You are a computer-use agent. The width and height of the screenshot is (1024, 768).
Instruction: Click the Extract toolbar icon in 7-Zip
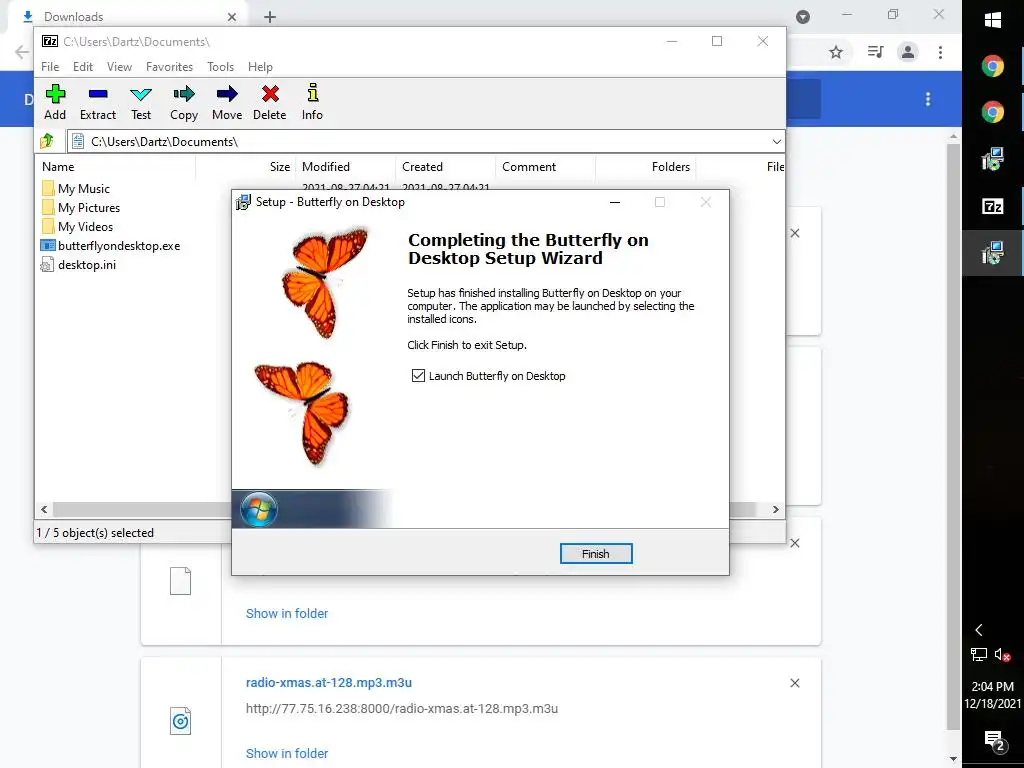point(98,94)
